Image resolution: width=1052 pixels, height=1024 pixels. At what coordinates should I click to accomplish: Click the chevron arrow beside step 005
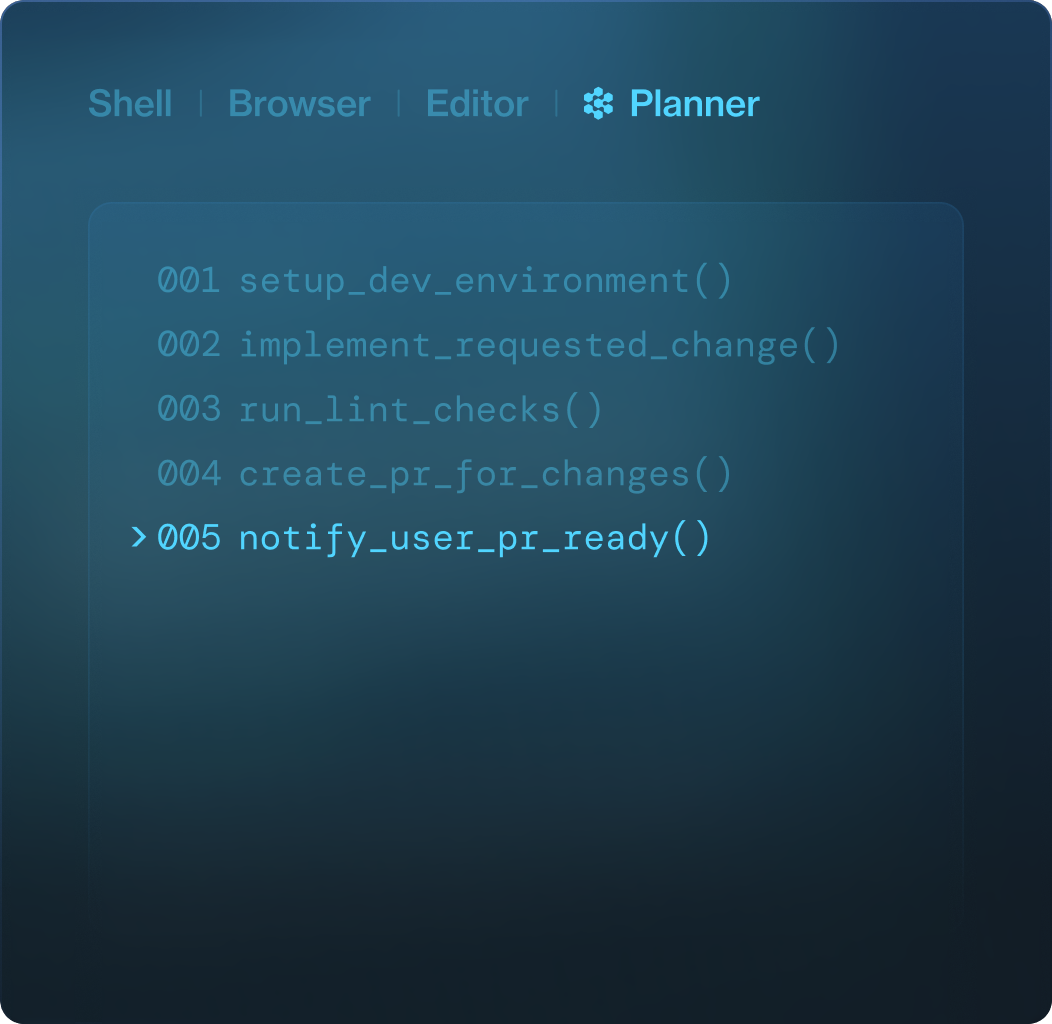pyautogui.click(x=139, y=538)
